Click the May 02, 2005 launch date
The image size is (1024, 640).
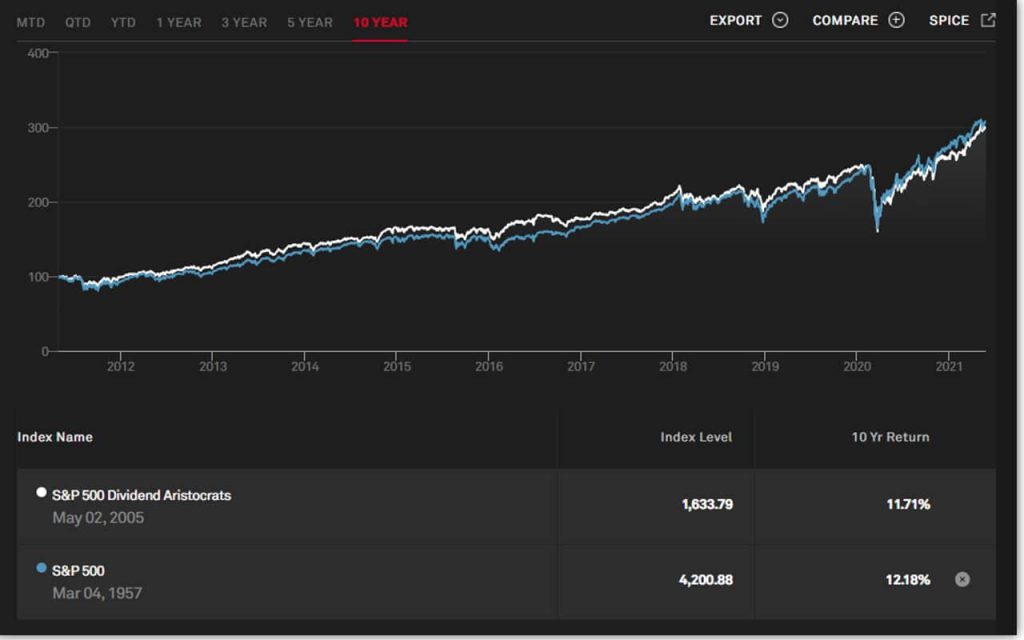(x=98, y=518)
